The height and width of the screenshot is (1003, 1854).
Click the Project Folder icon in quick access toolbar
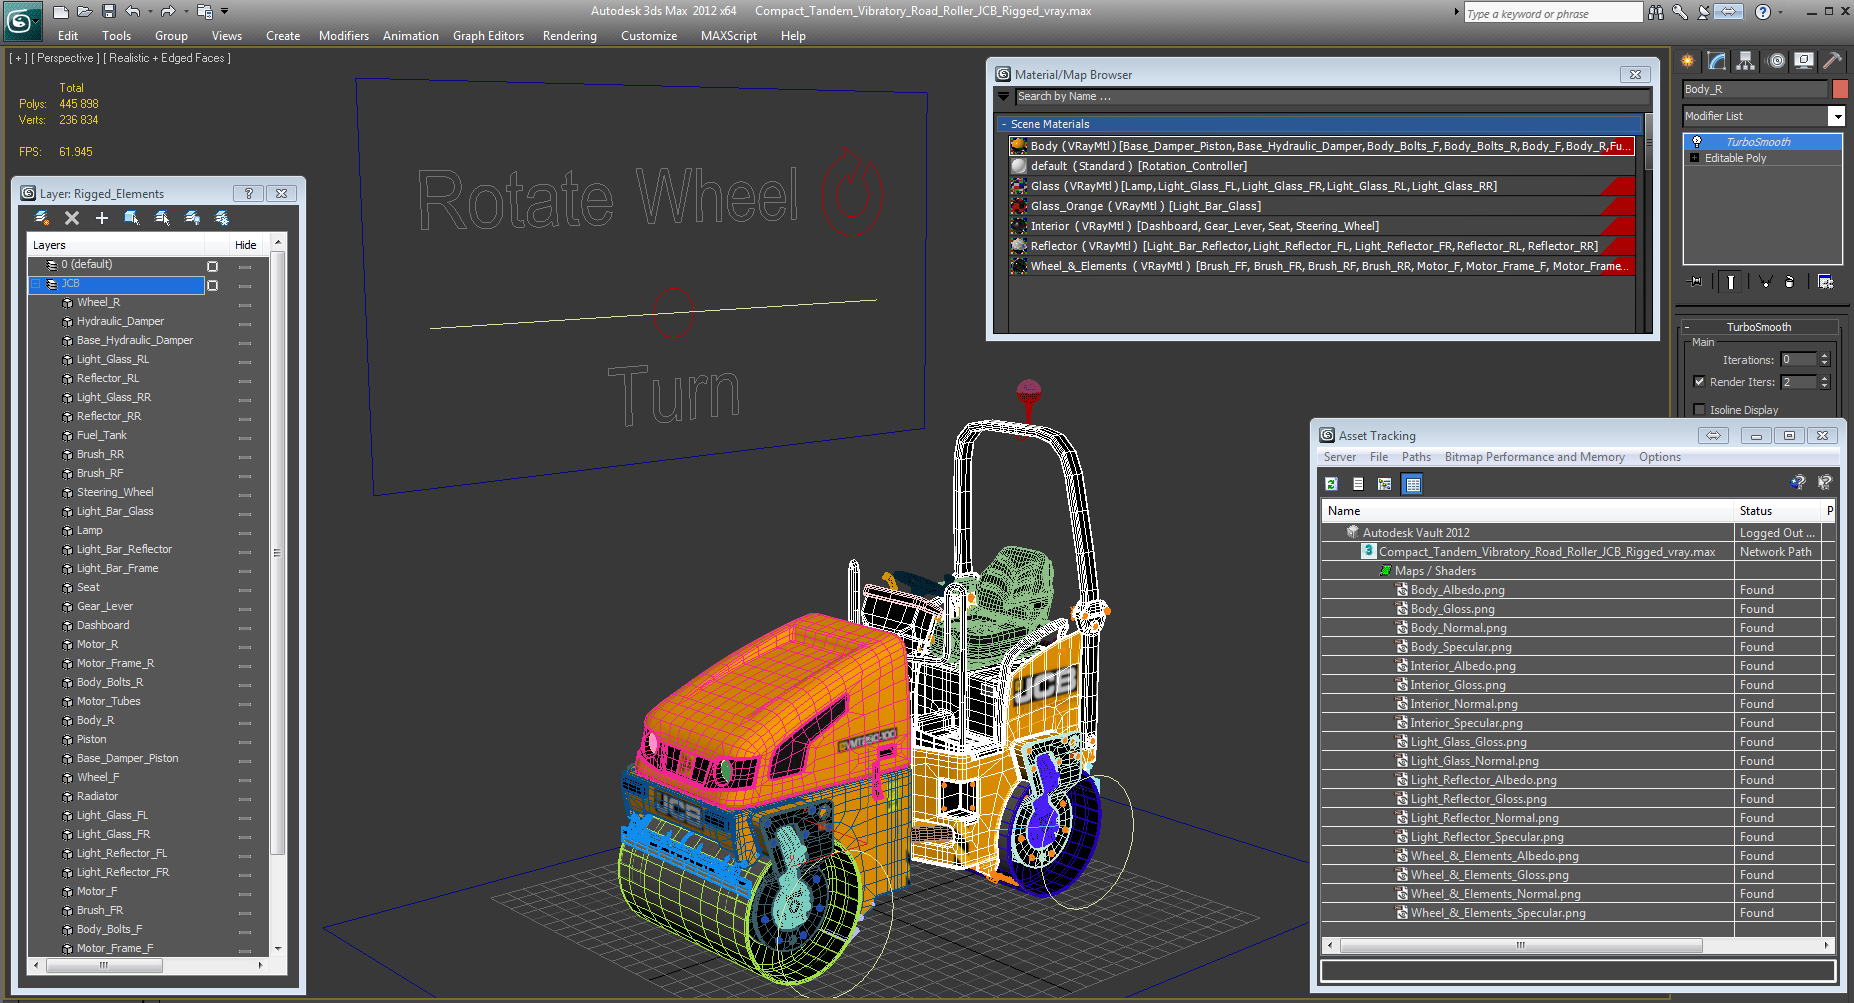coord(205,12)
